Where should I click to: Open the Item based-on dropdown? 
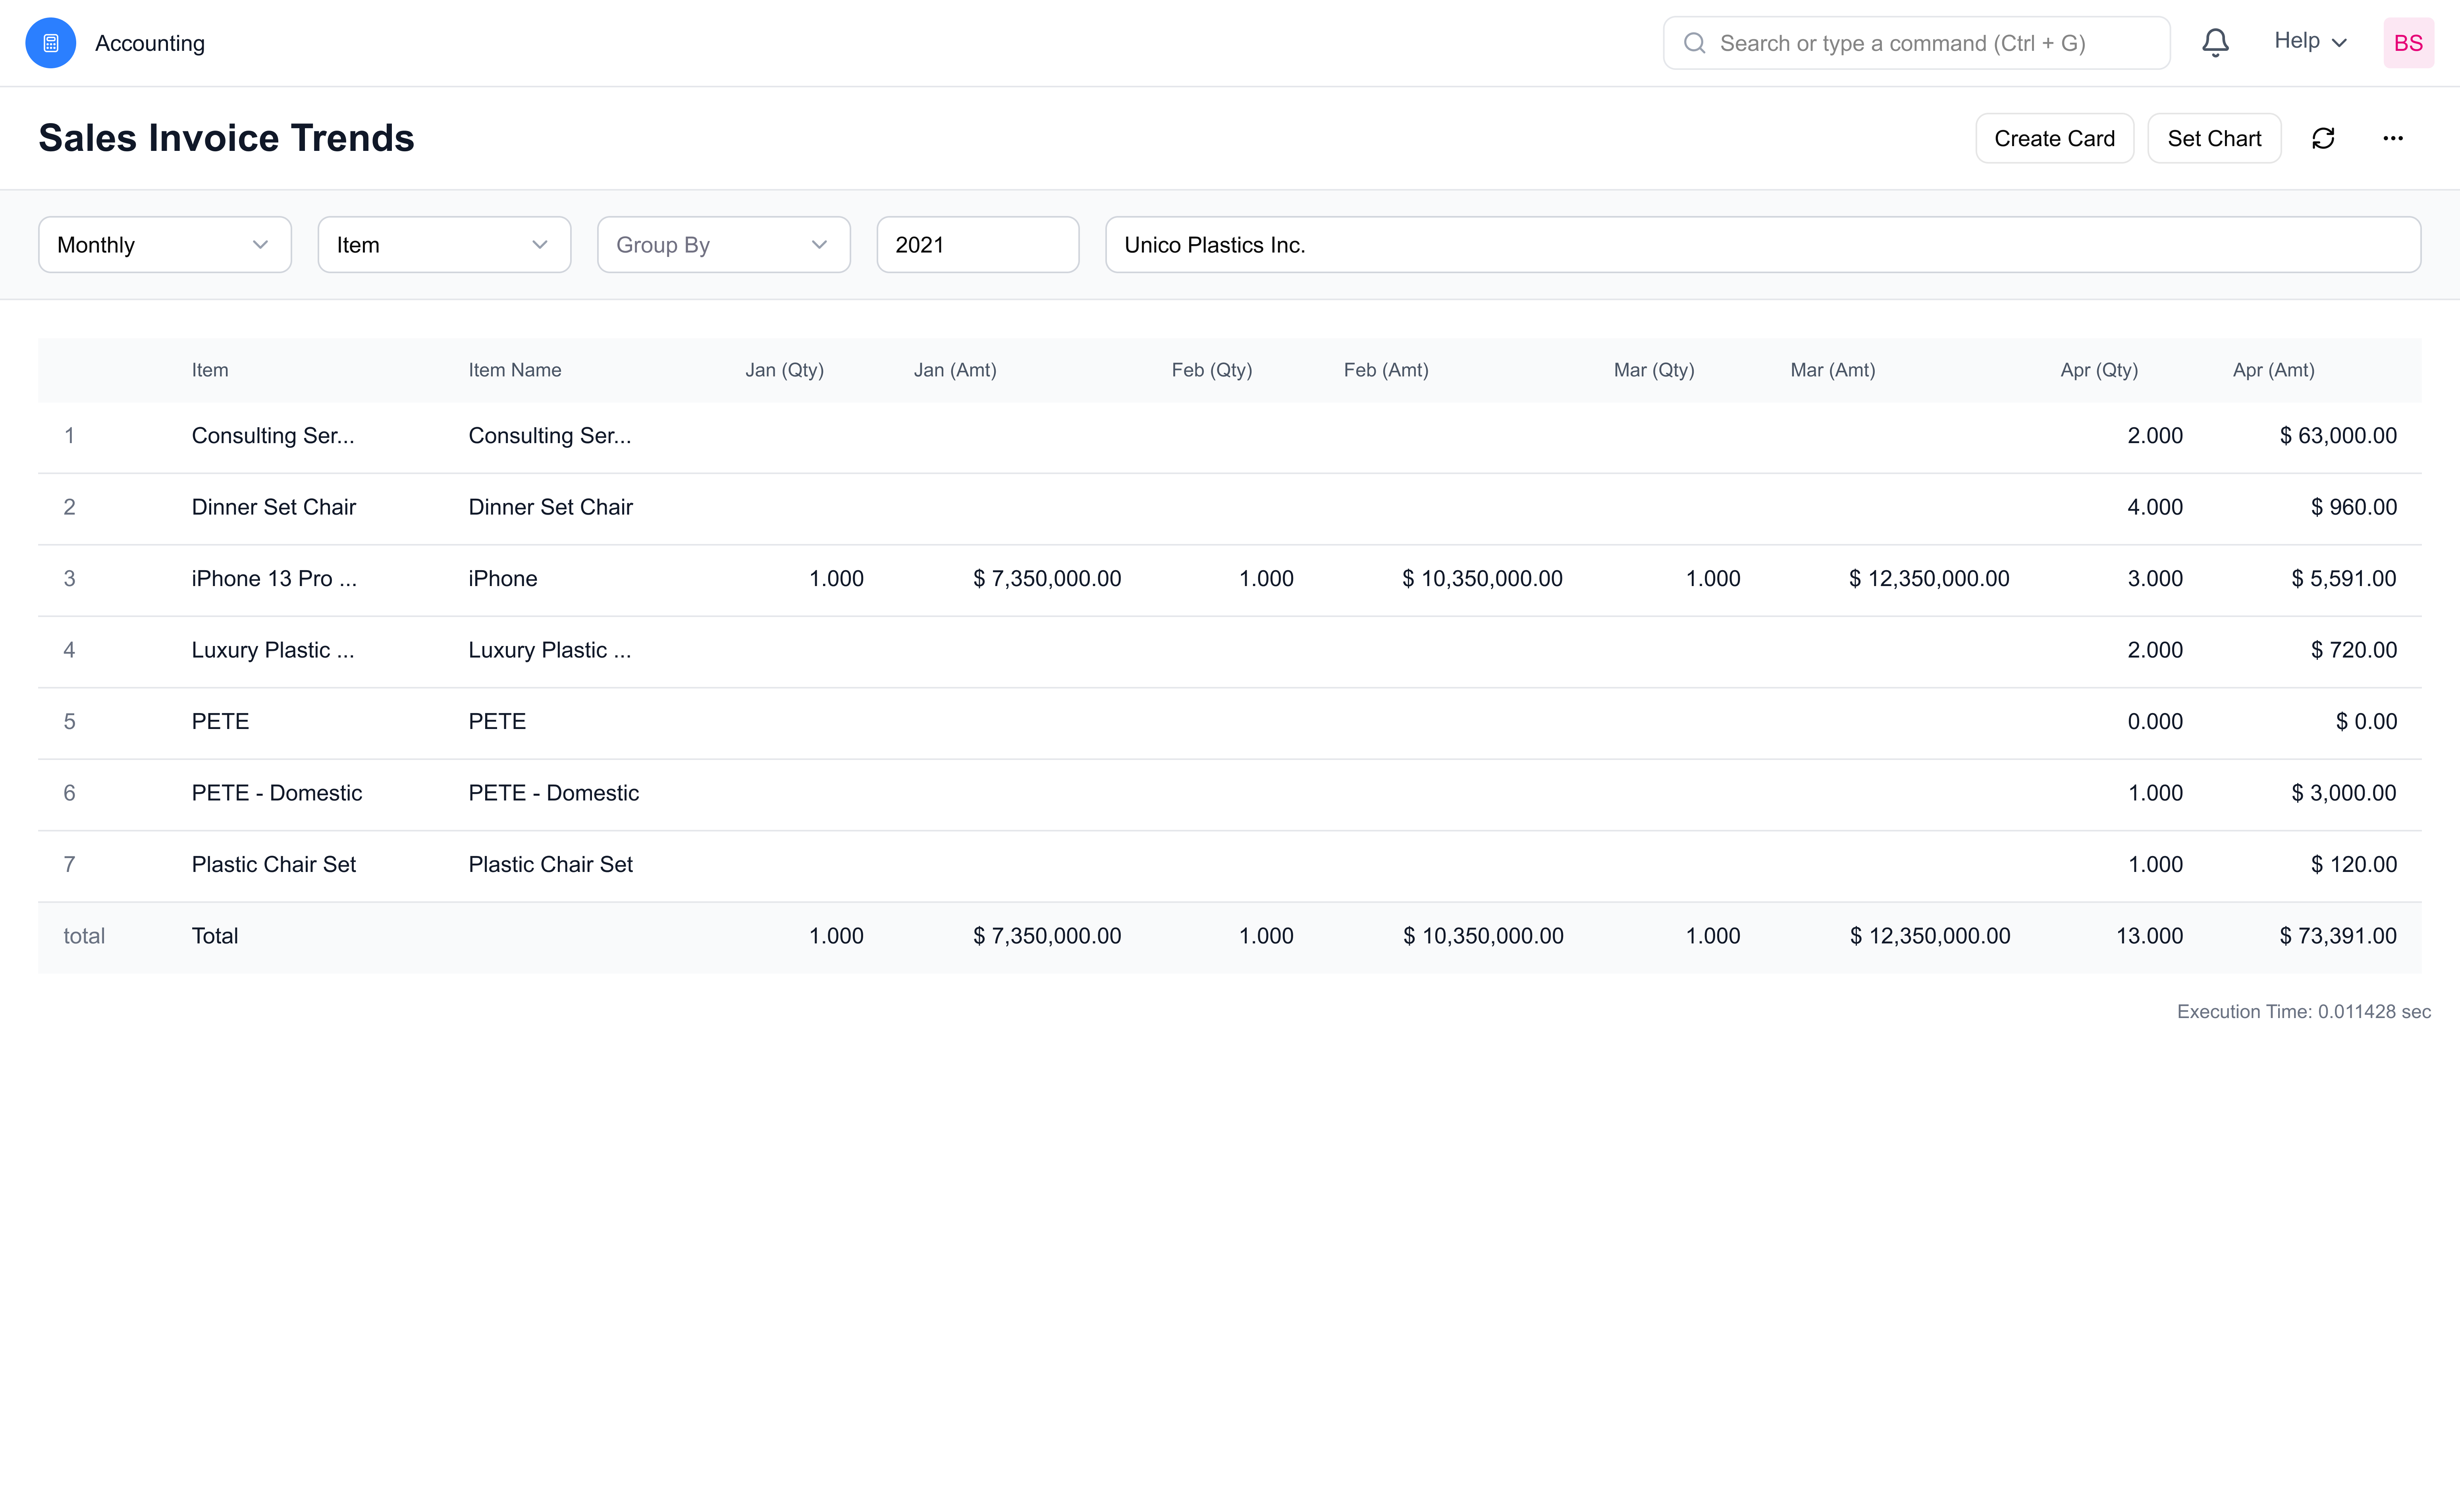444,245
